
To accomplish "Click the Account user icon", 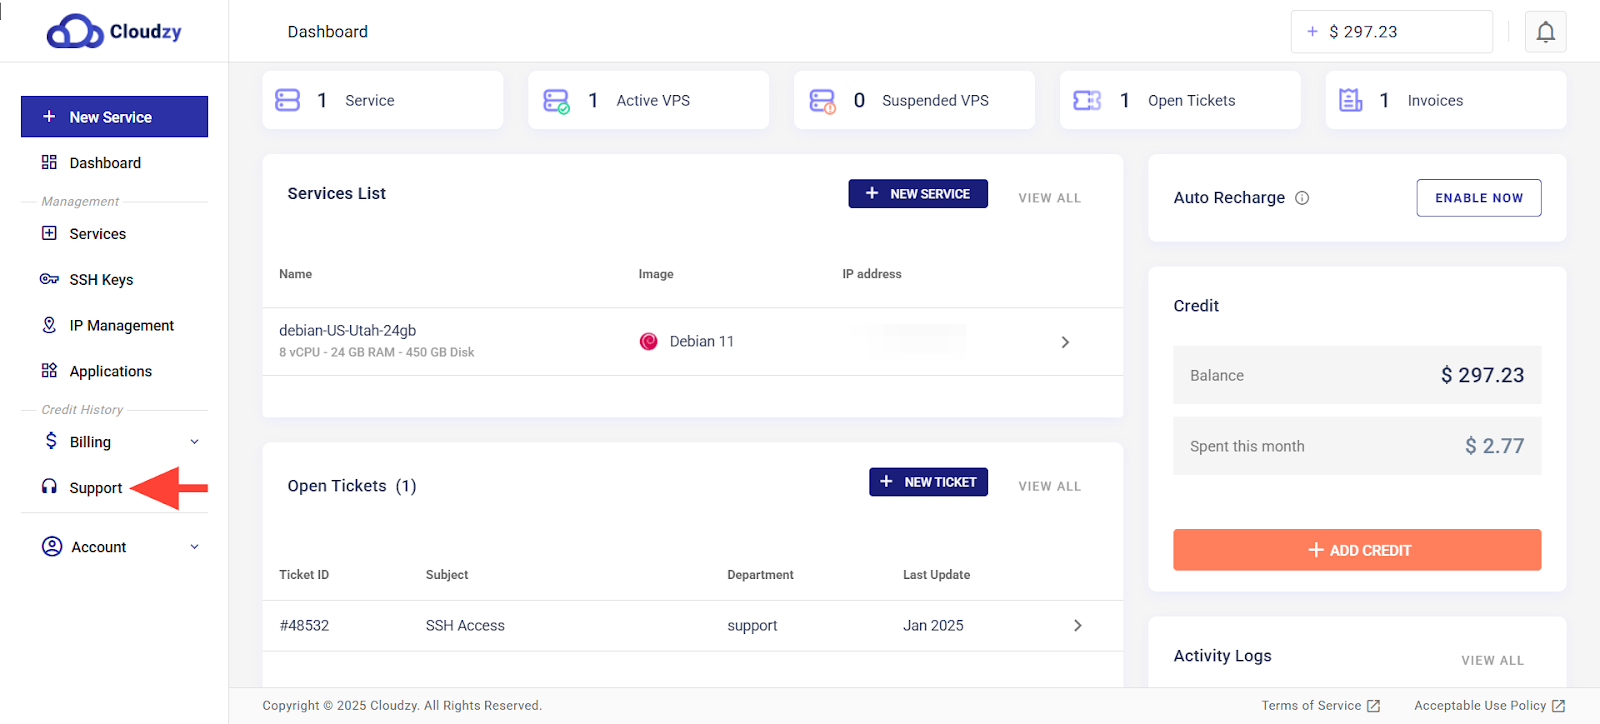I will click(x=52, y=546).
